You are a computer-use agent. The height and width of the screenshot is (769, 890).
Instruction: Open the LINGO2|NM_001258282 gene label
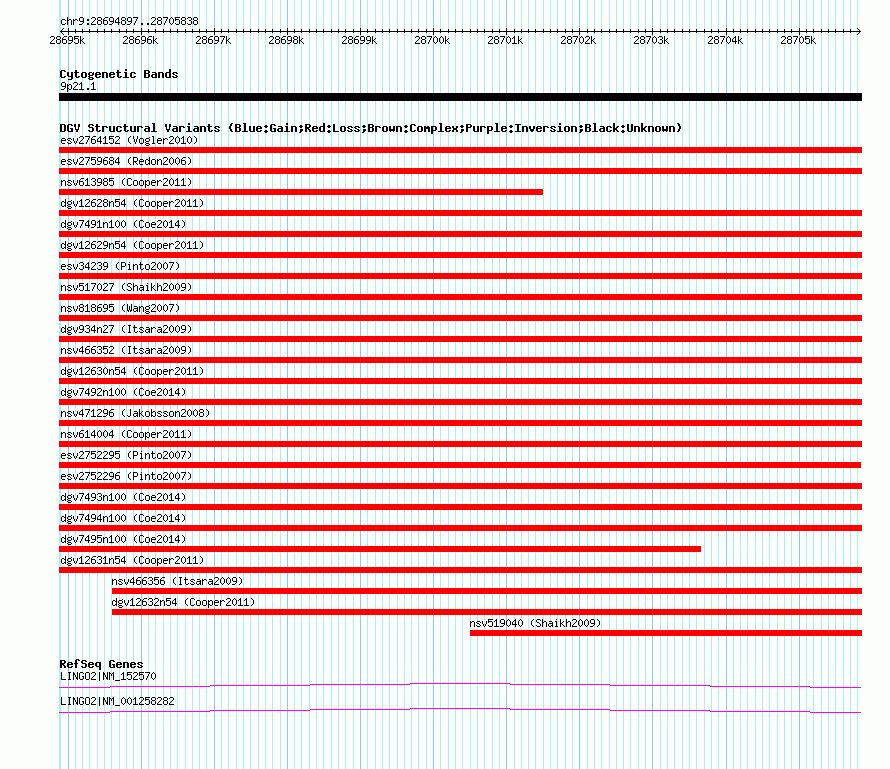tap(117, 701)
